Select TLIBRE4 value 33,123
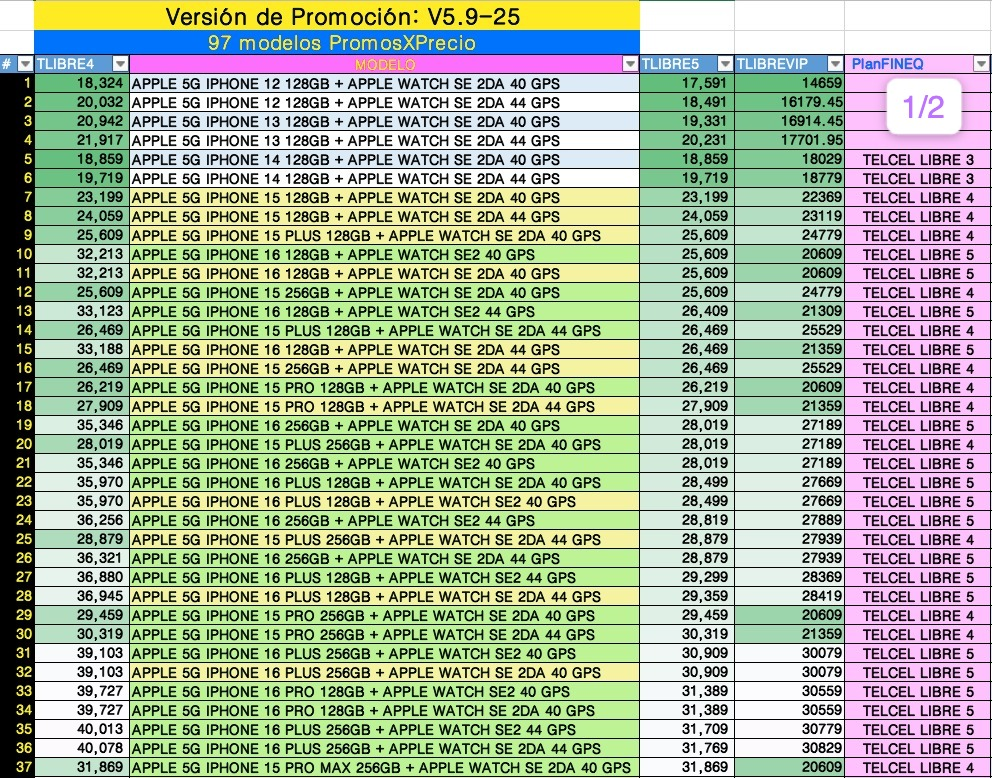Viewport: 992px width, 778px height. [82, 311]
